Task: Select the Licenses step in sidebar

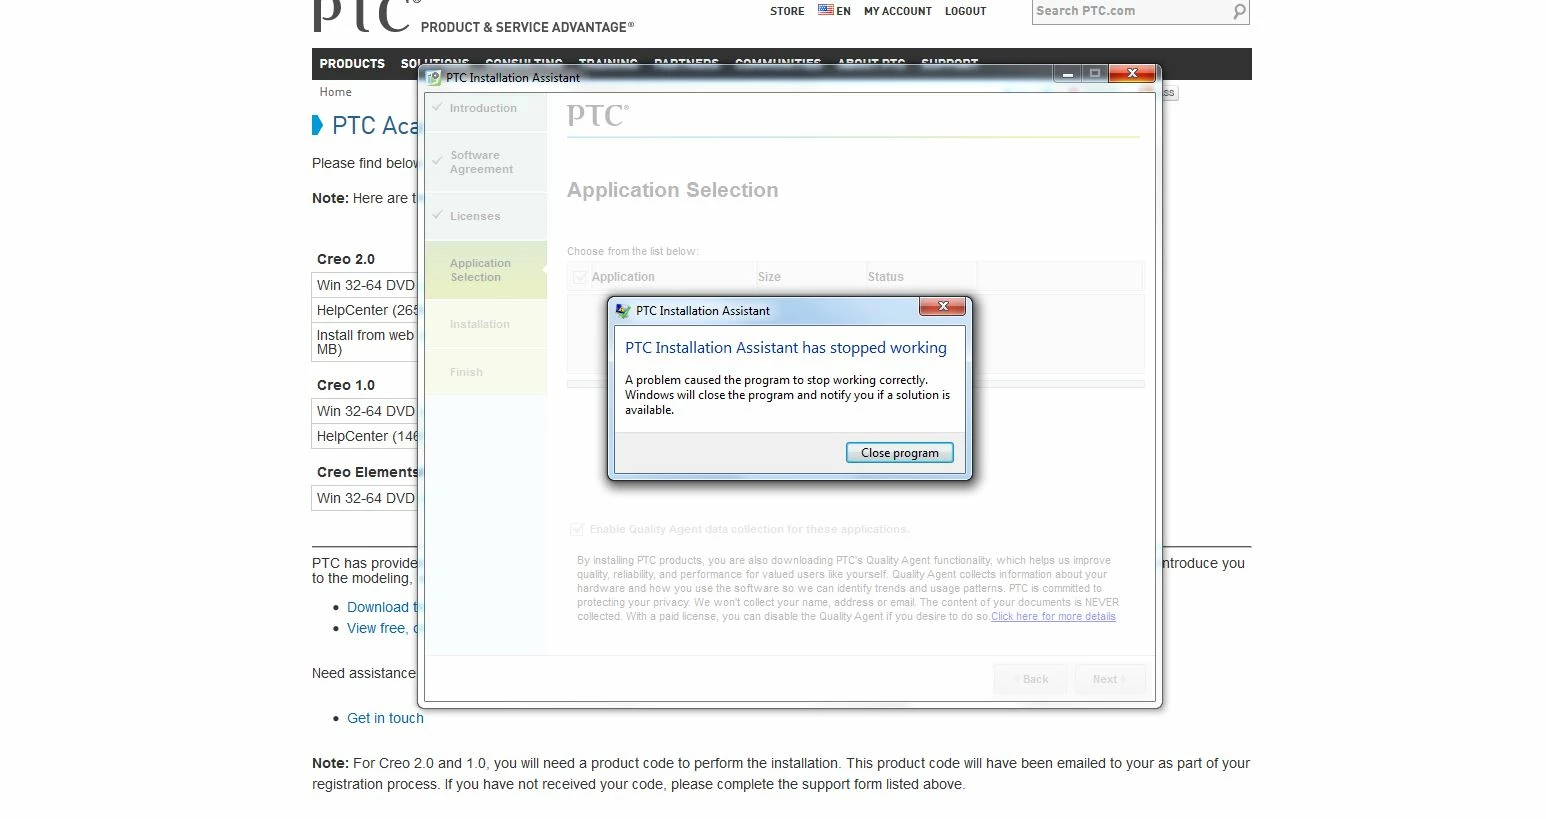Action: pyautogui.click(x=485, y=216)
